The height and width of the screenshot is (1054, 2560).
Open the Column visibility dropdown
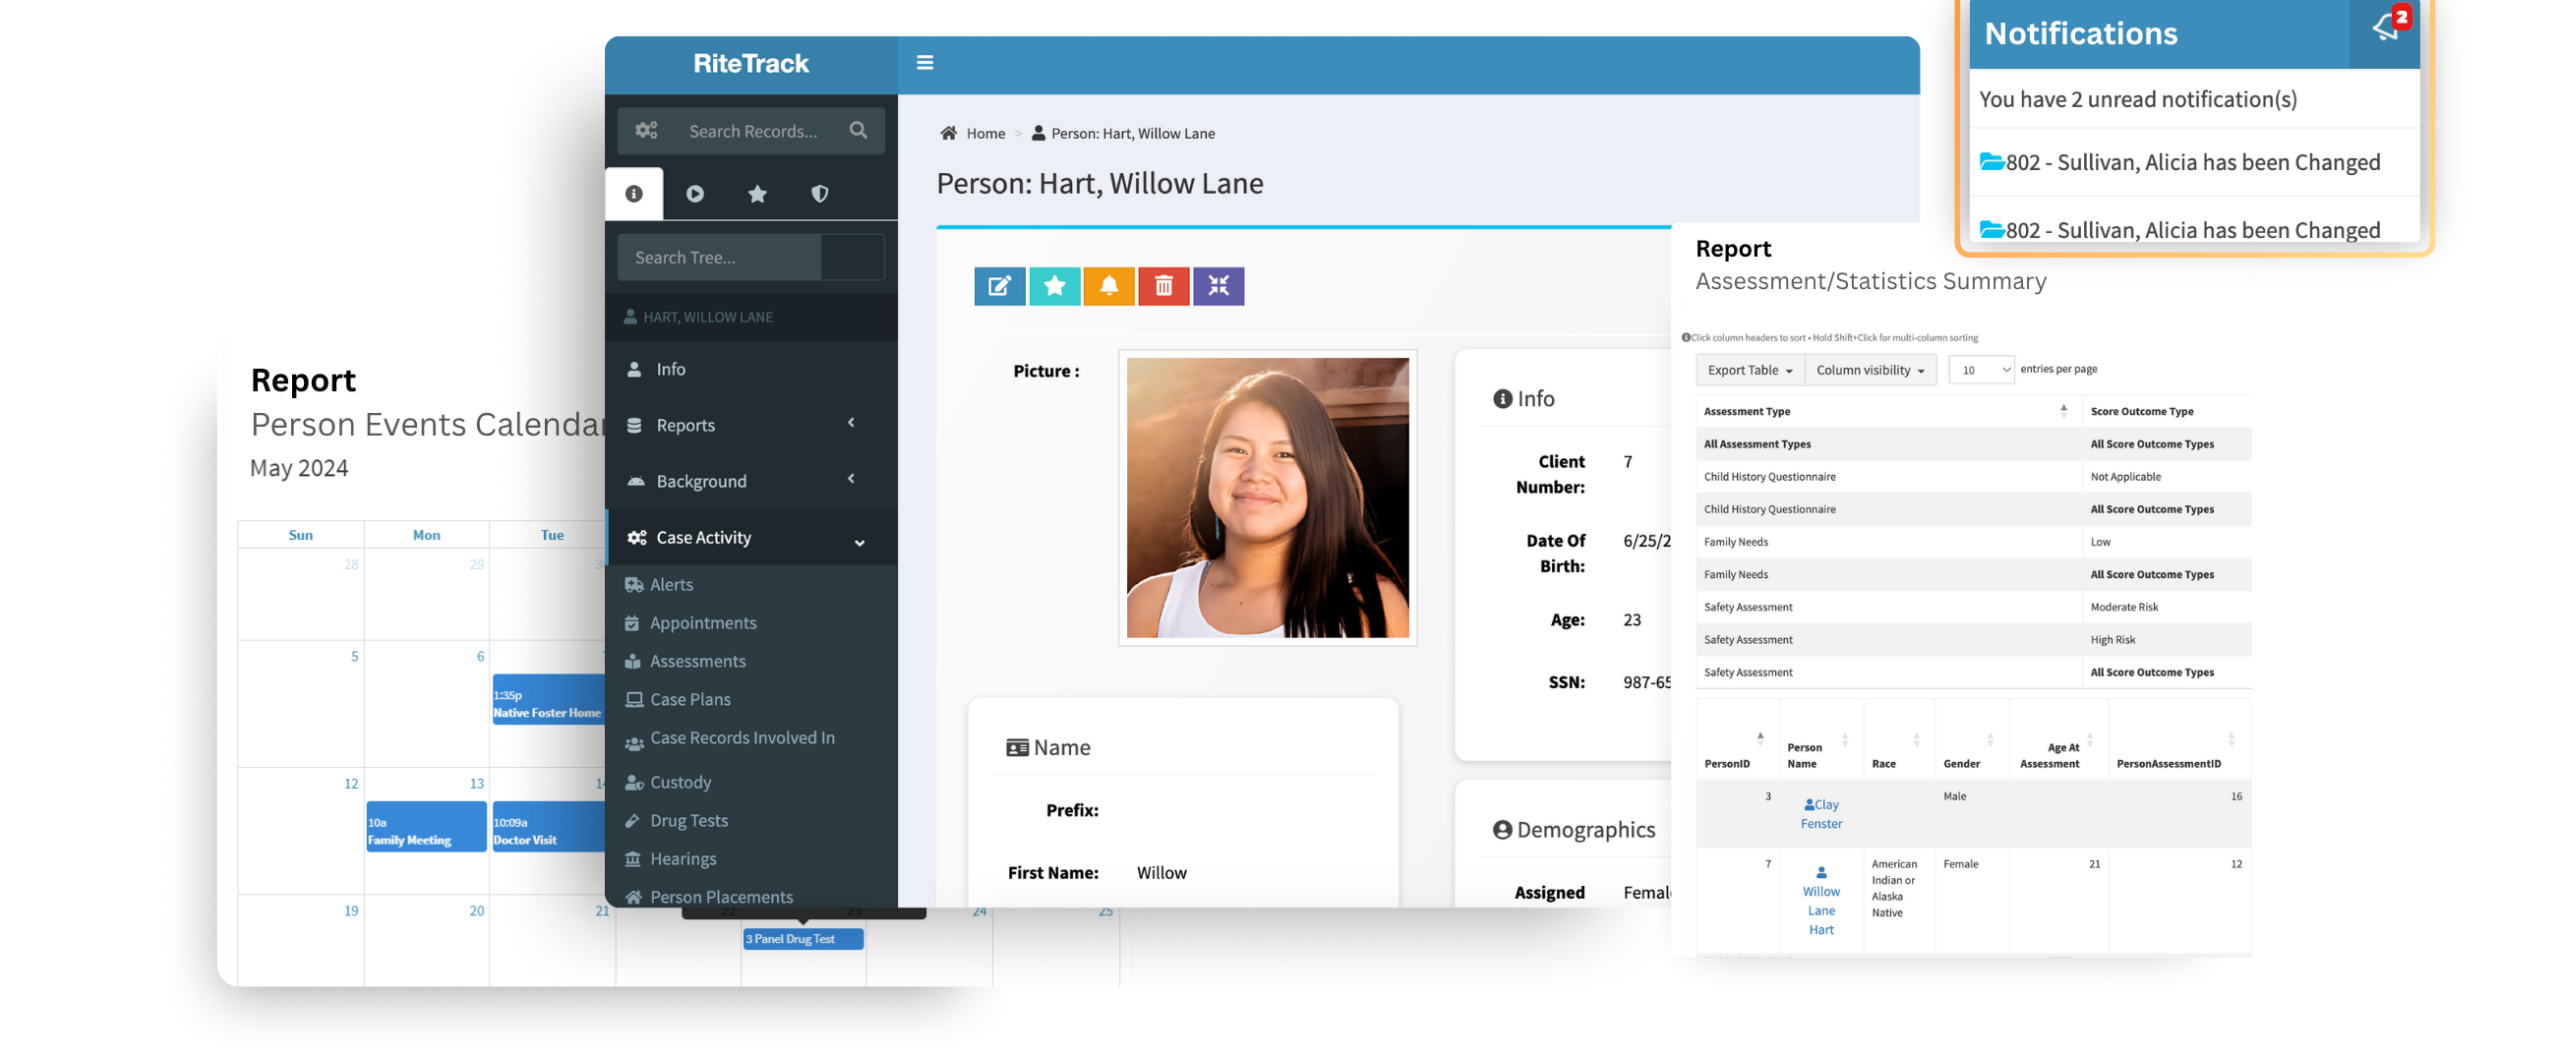tap(1869, 370)
